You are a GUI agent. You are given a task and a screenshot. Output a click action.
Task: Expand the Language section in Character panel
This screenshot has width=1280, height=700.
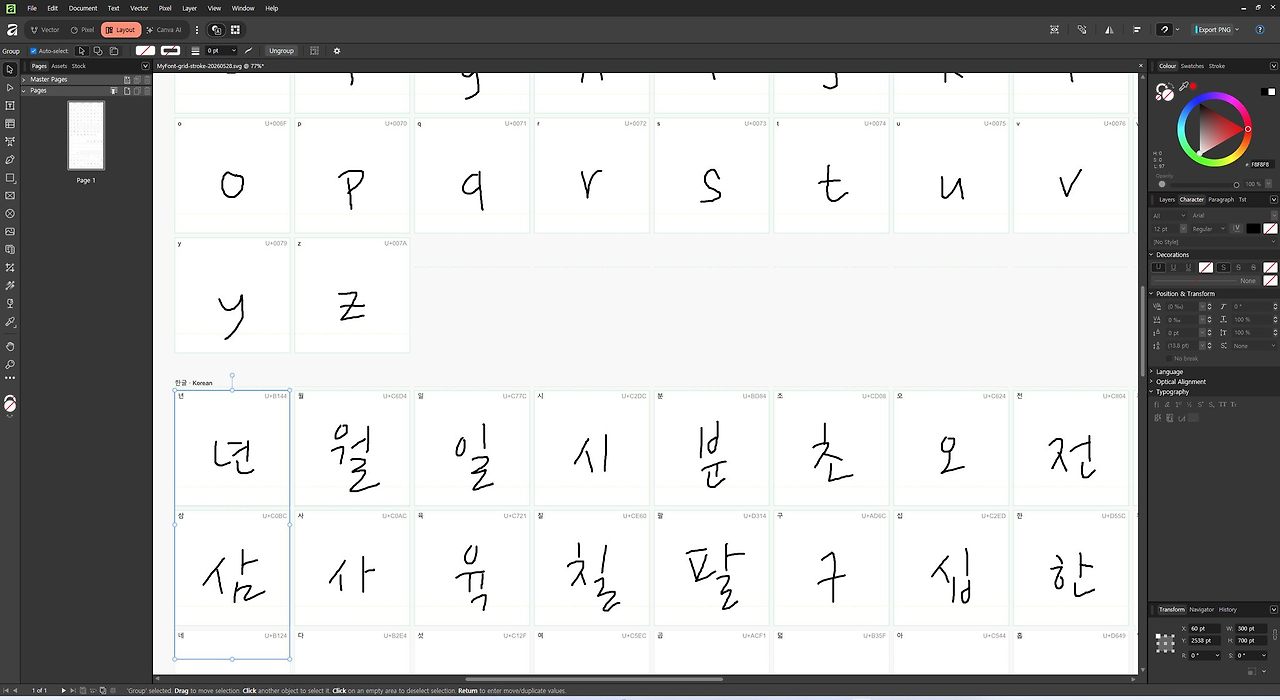pyautogui.click(x=1169, y=372)
